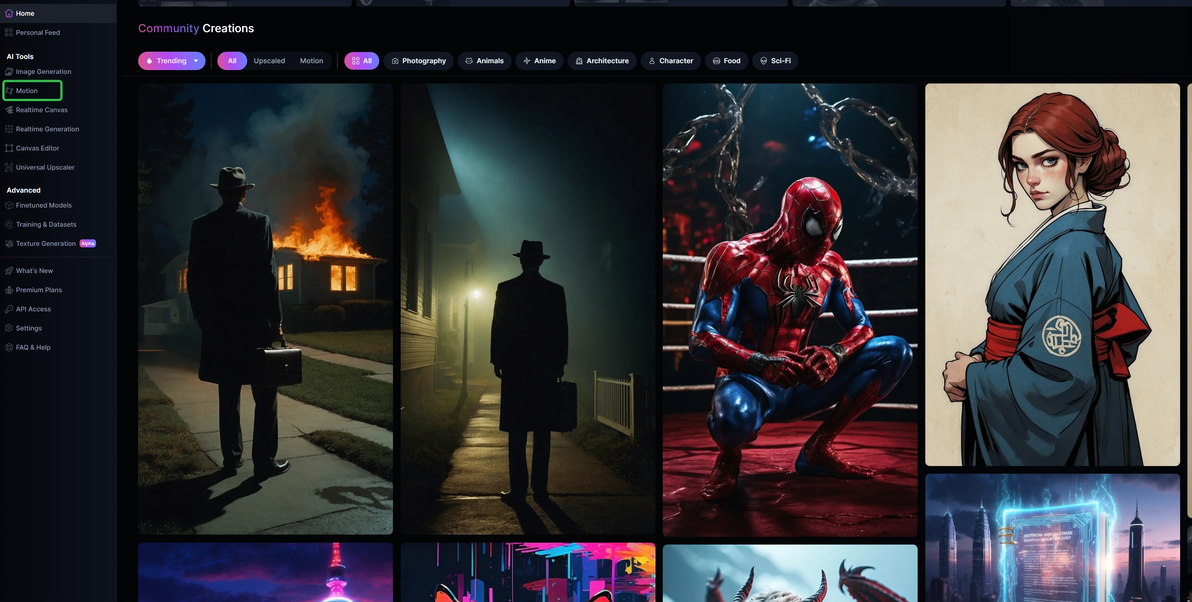
Task: Click the flame icon on Trending button
Action: 150,61
